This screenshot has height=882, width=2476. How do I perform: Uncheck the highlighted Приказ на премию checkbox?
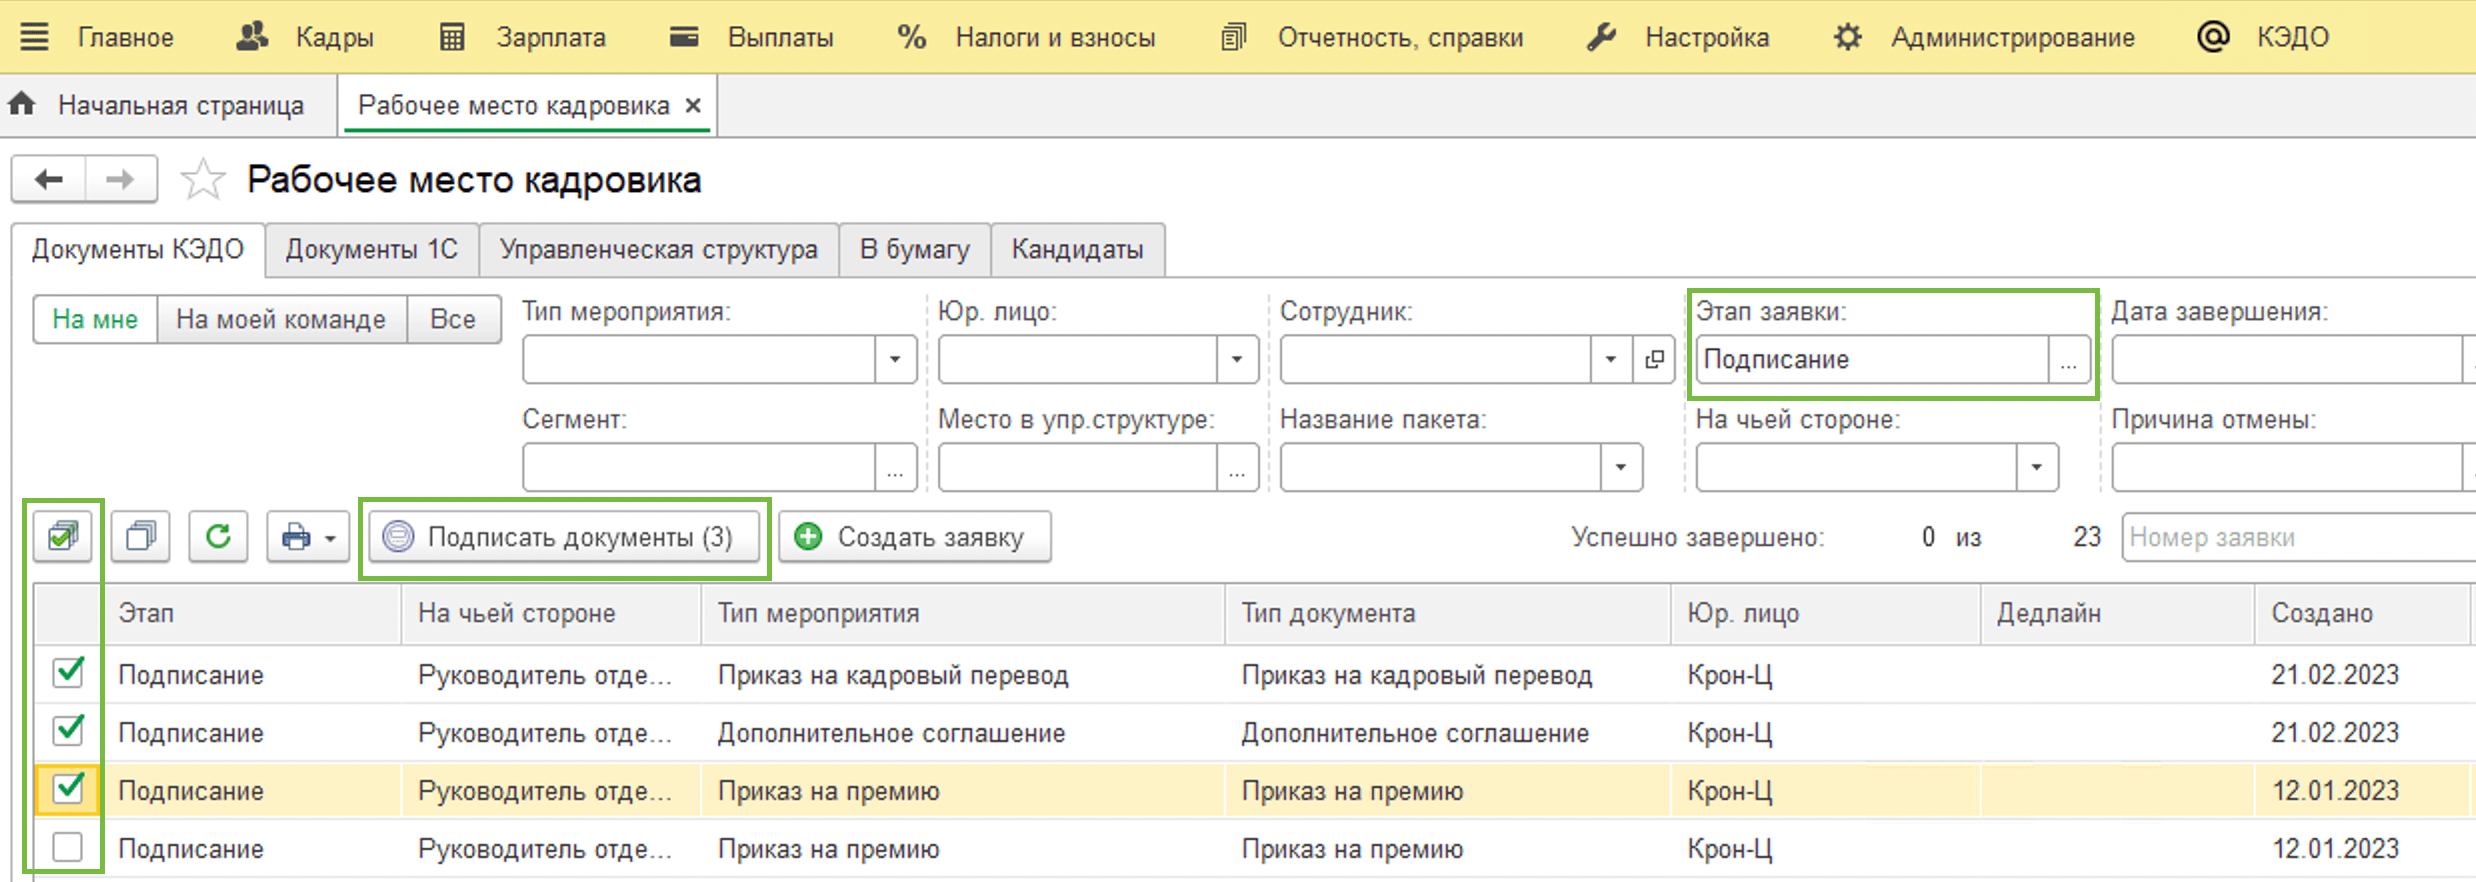coord(68,788)
